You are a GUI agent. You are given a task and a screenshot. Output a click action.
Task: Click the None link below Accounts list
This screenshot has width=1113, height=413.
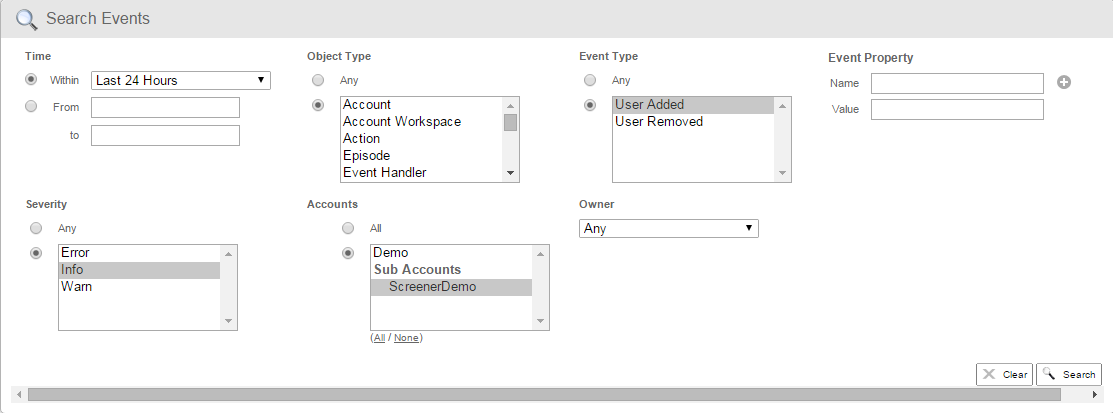coord(406,338)
